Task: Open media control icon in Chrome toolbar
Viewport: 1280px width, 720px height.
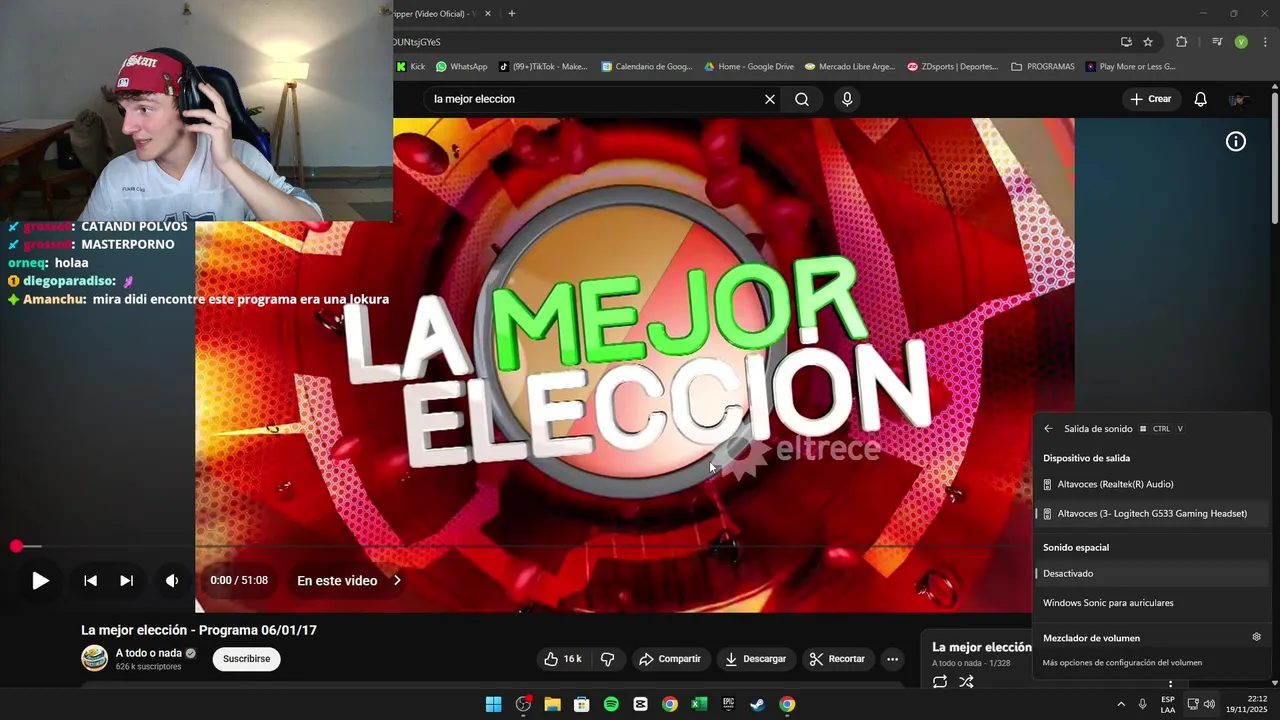Action: 1217,42
